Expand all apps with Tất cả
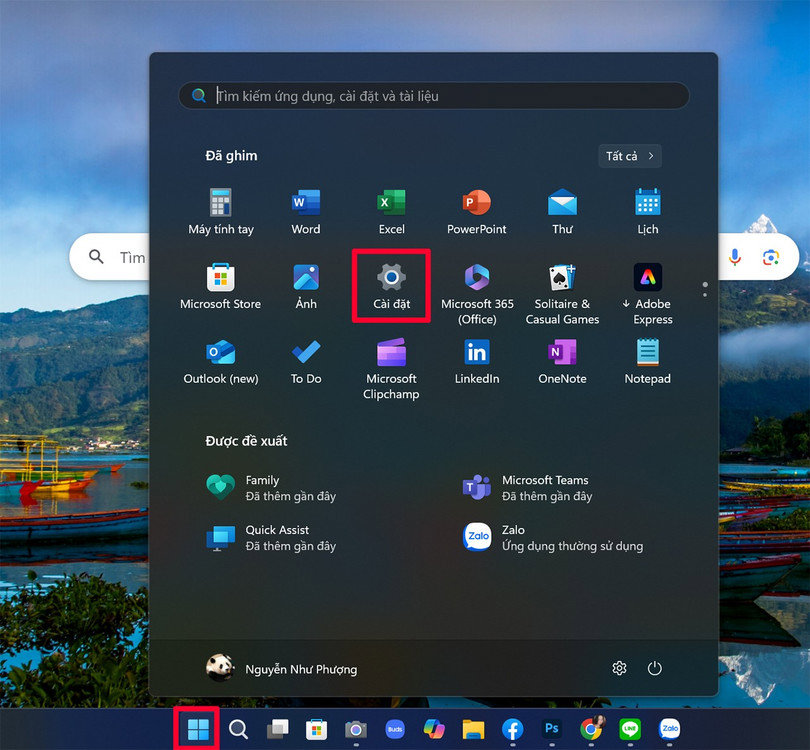The height and width of the screenshot is (750, 810). [x=630, y=156]
